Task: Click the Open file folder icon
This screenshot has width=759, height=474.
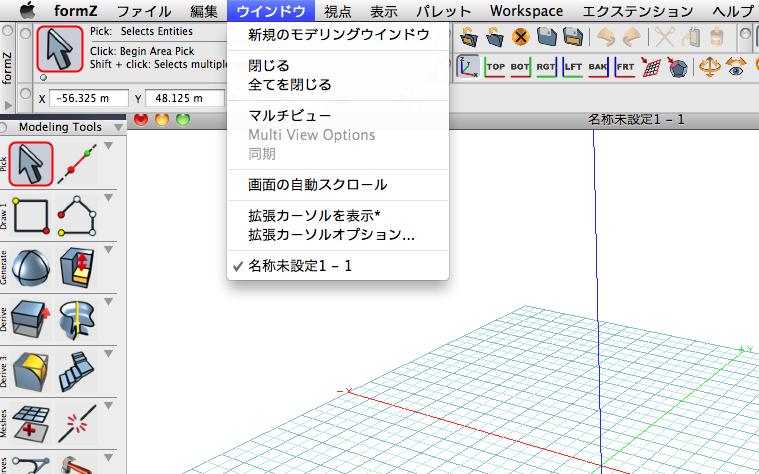Action: [x=469, y=37]
